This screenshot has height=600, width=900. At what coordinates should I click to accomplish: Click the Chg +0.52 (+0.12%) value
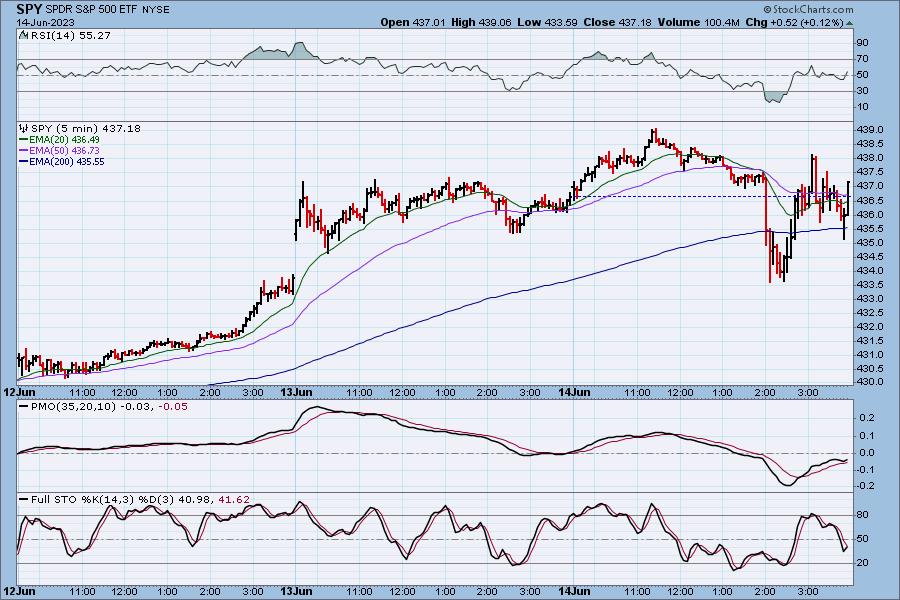coord(794,22)
